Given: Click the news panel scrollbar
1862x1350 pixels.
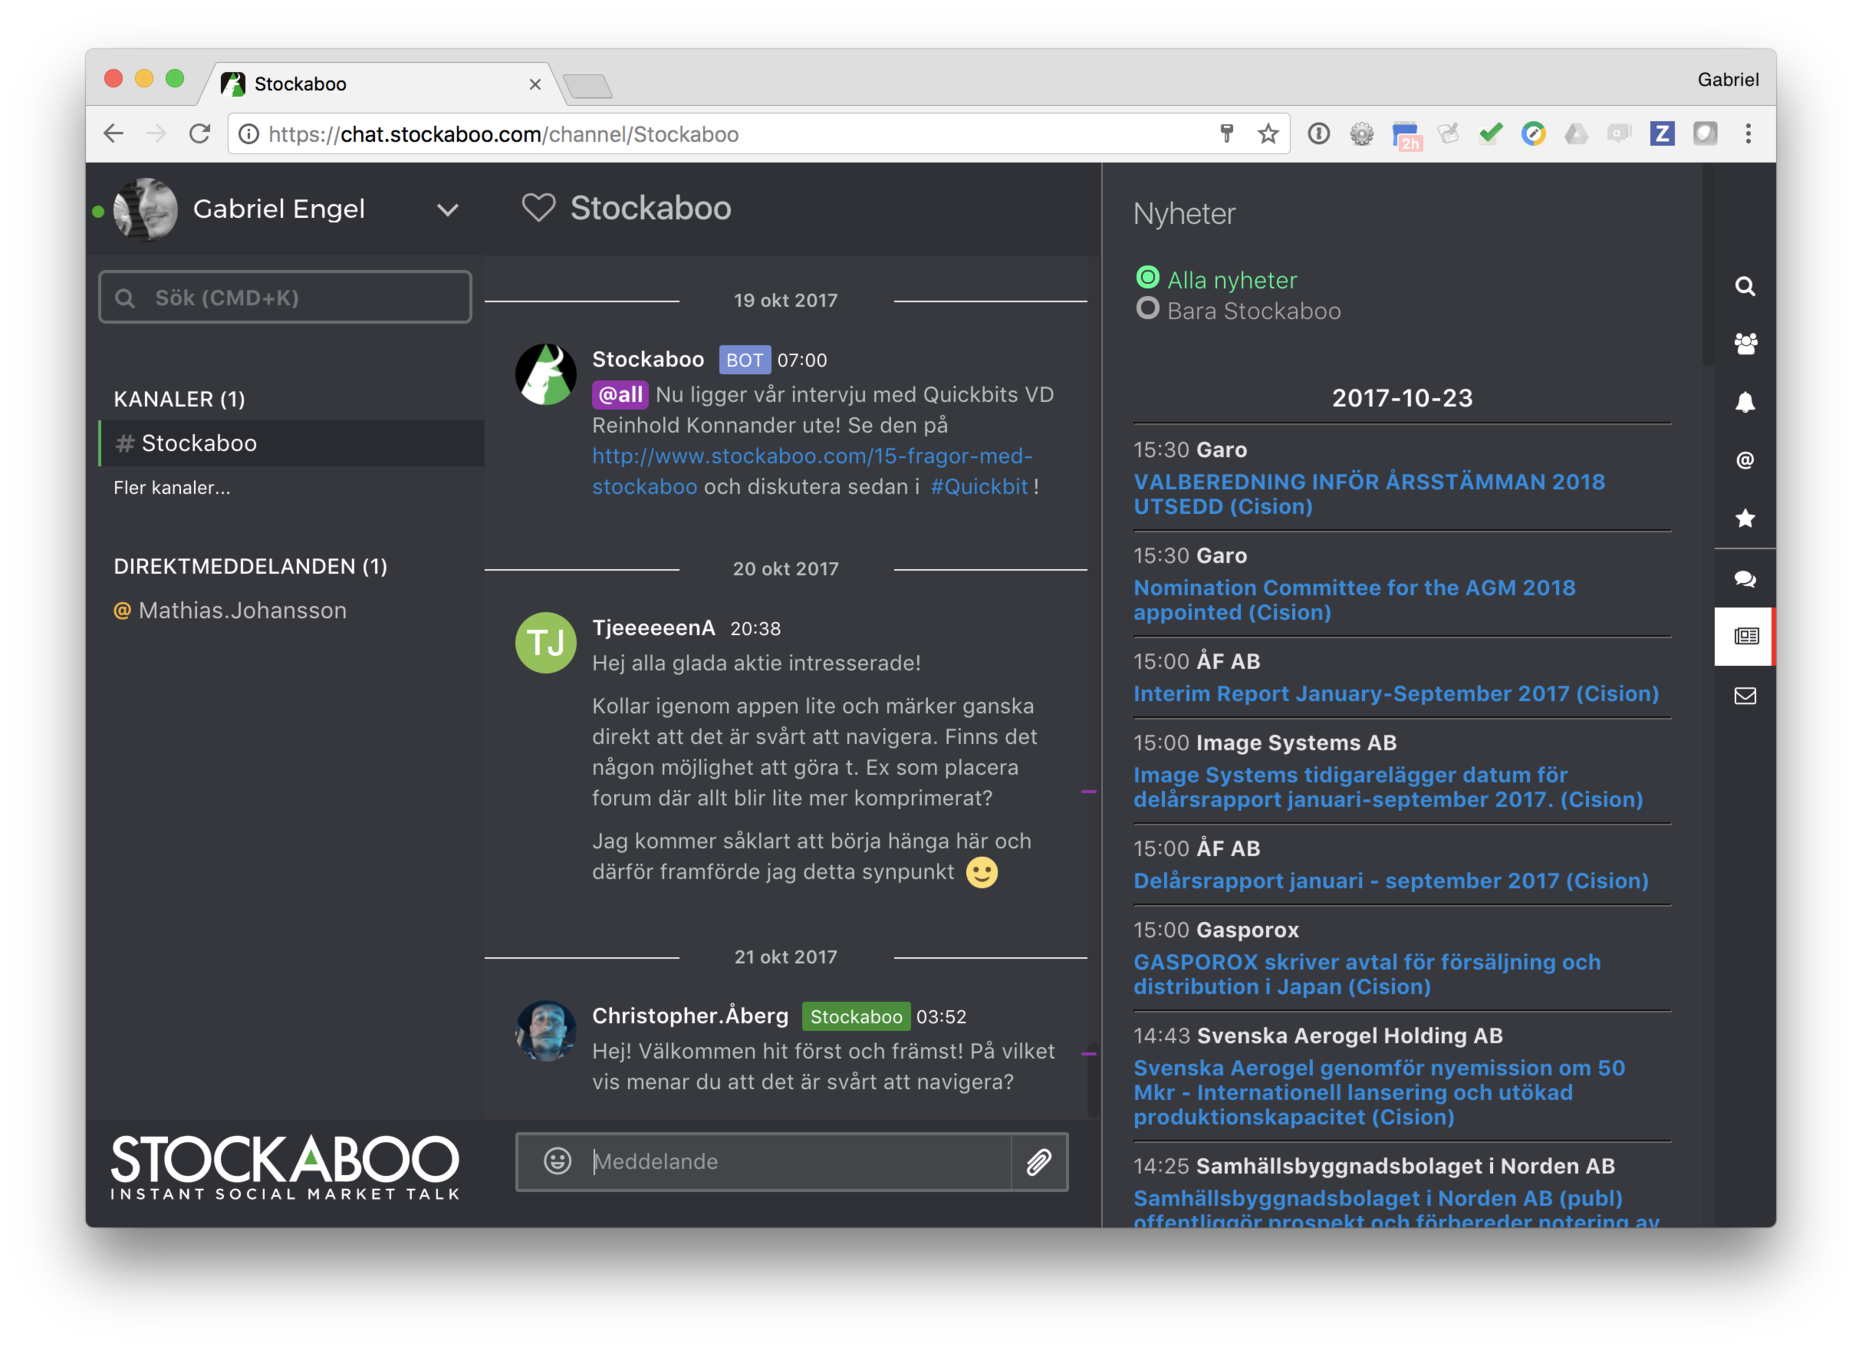Looking at the screenshot, I should click(x=1706, y=265).
